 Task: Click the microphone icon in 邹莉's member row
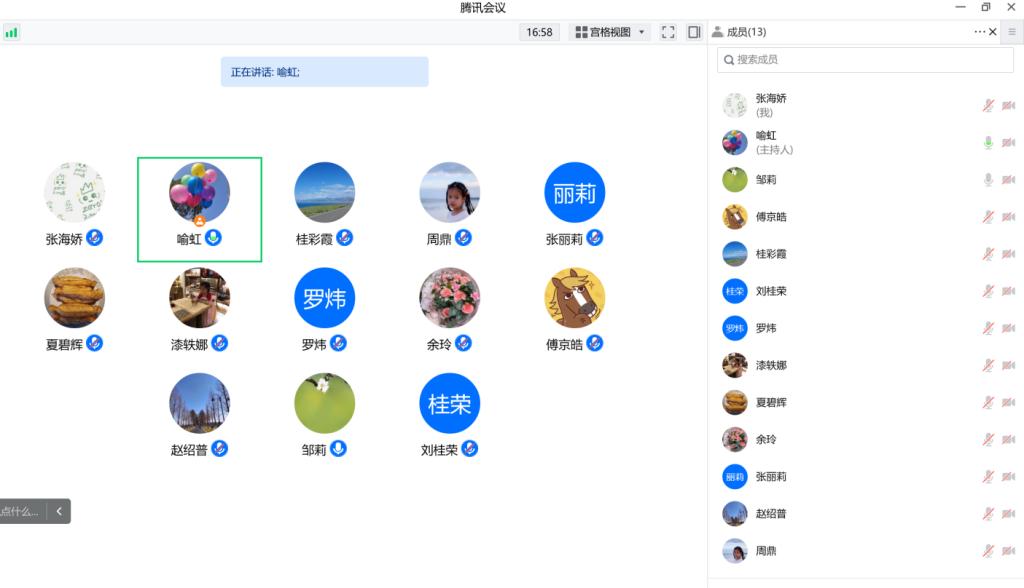pyautogui.click(x=988, y=180)
